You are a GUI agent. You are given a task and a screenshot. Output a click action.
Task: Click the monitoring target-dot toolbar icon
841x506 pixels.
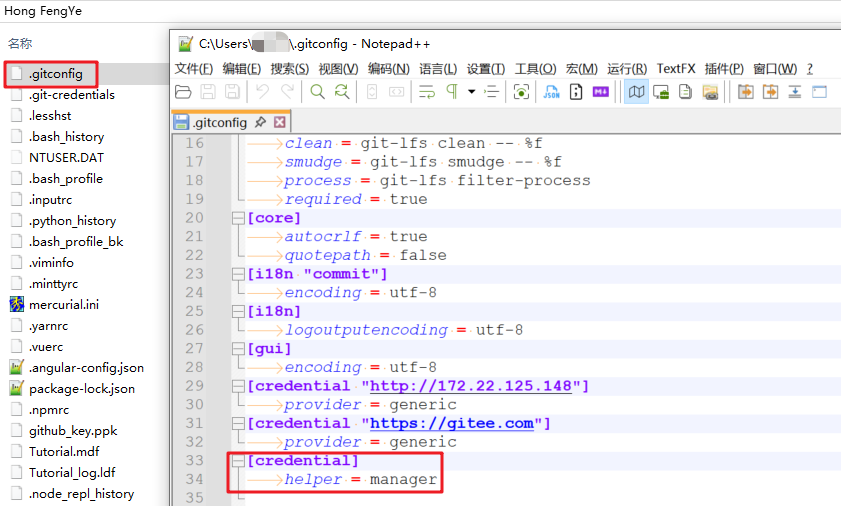pos(521,92)
